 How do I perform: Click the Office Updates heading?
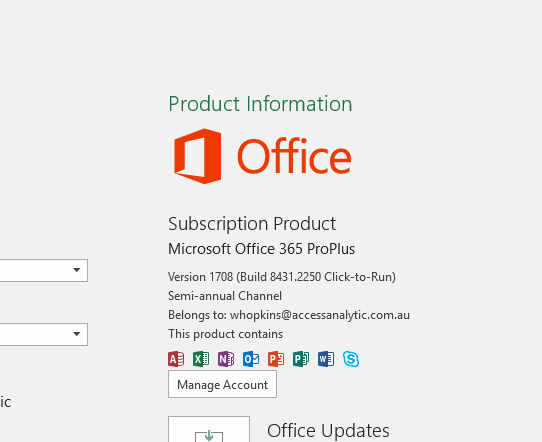coord(328,431)
